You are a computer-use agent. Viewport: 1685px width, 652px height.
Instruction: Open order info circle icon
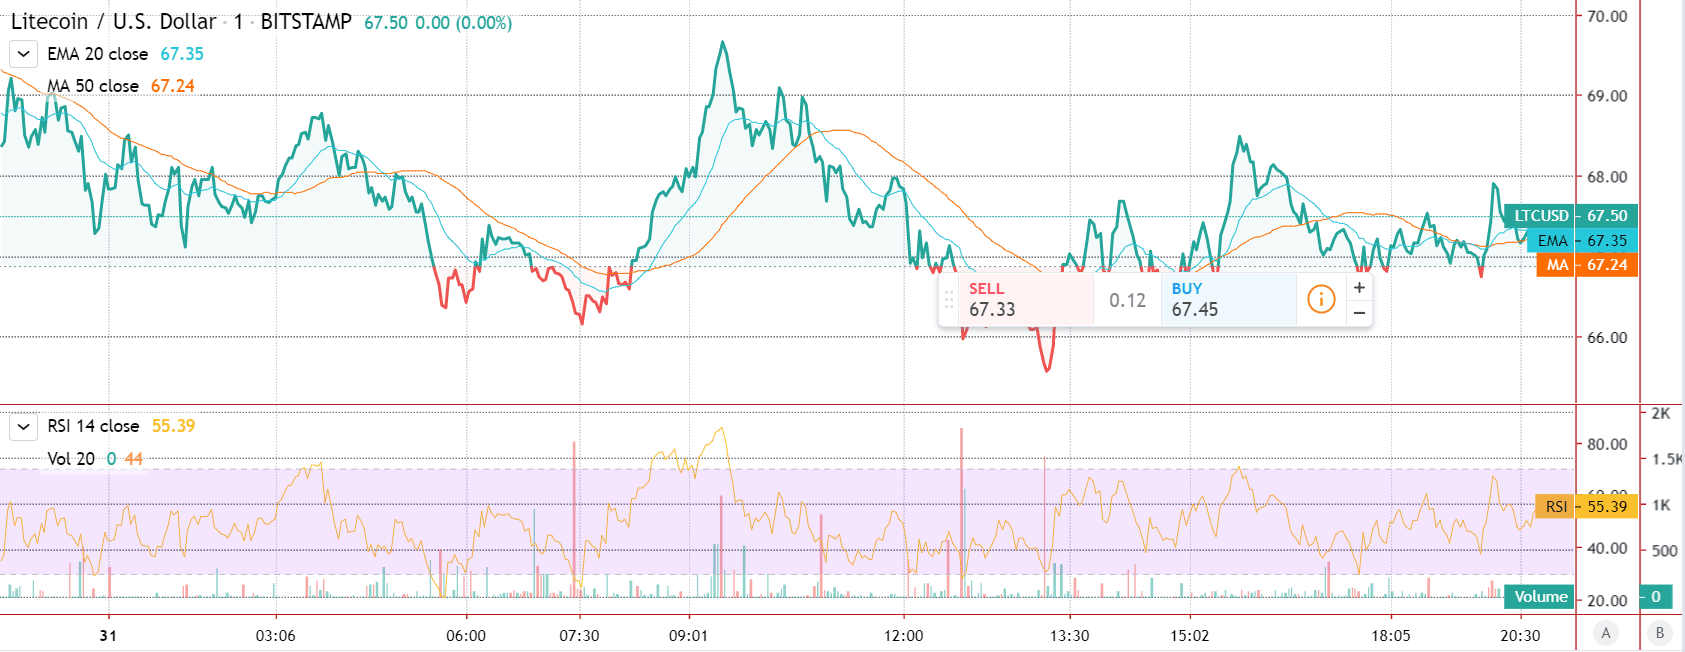(x=1321, y=299)
